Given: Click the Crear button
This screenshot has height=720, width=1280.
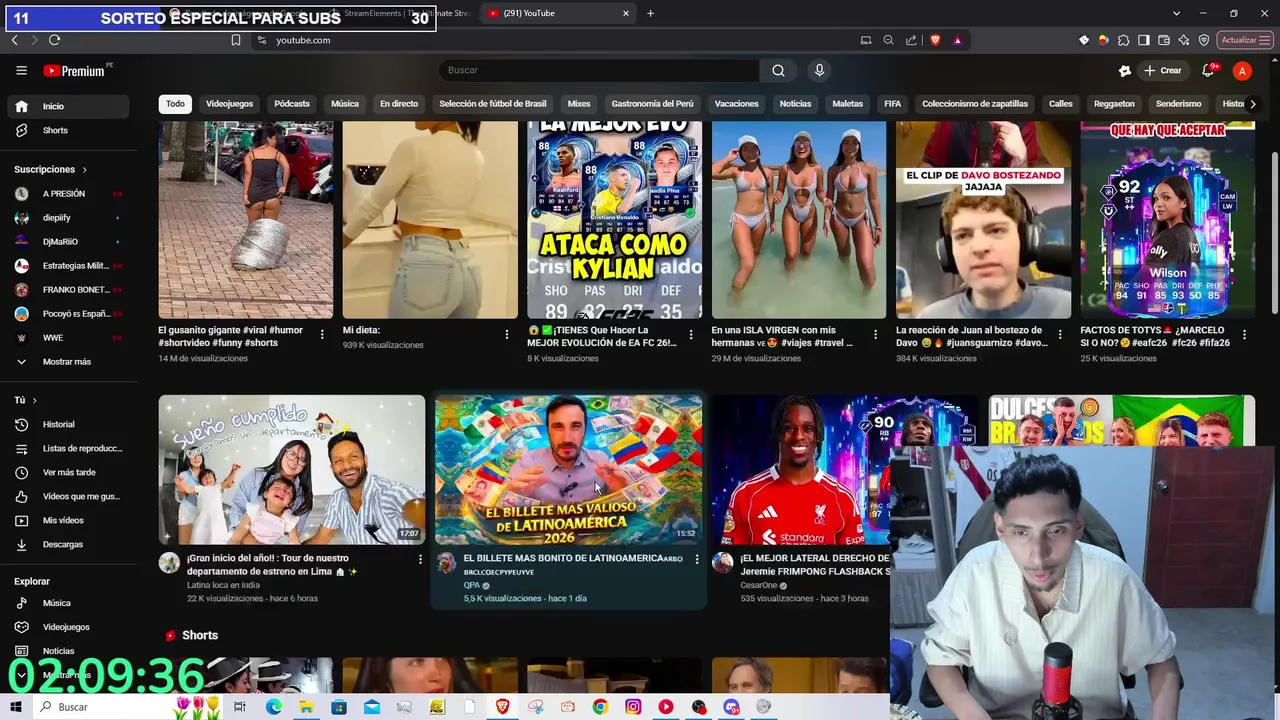Looking at the screenshot, I should [1163, 70].
